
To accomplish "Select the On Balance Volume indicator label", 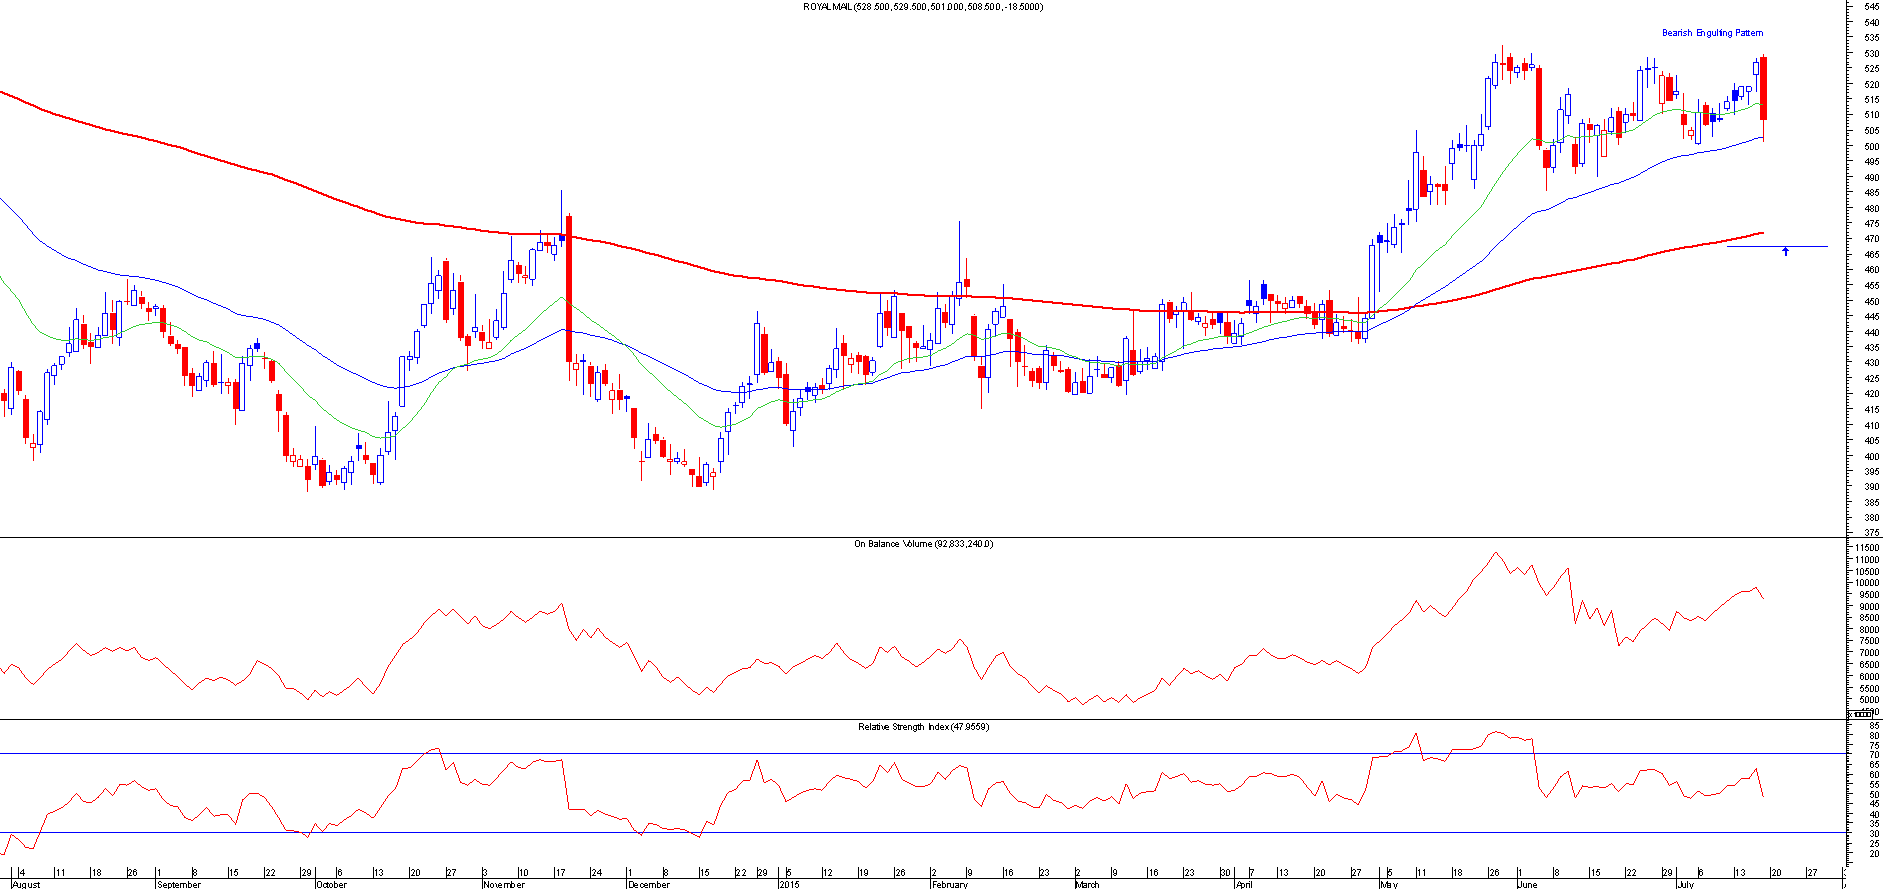I will click(922, 544).
